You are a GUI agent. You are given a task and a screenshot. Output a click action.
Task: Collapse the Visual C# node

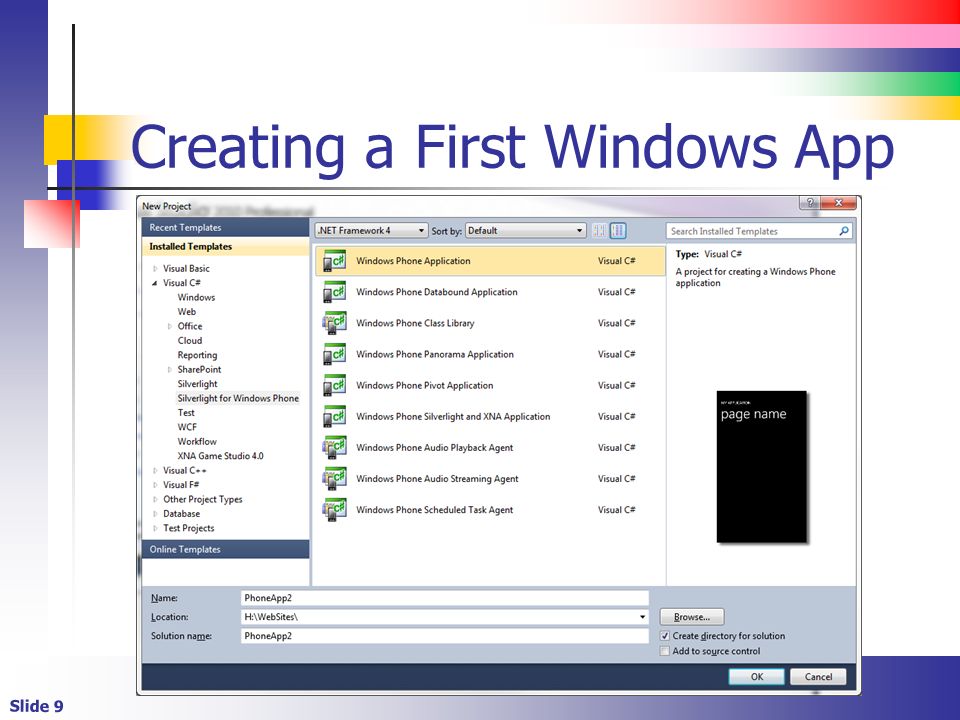pos(155,283)
